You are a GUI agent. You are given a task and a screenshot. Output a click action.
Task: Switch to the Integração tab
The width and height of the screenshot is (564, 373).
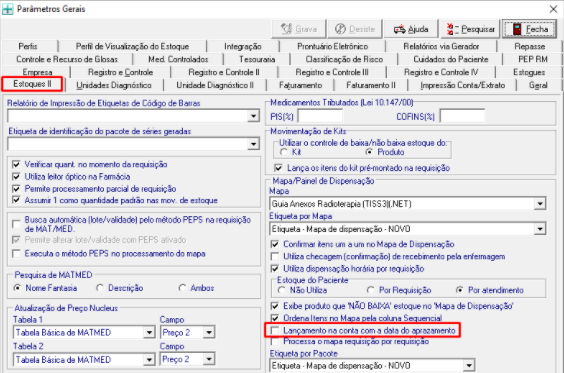242,46
